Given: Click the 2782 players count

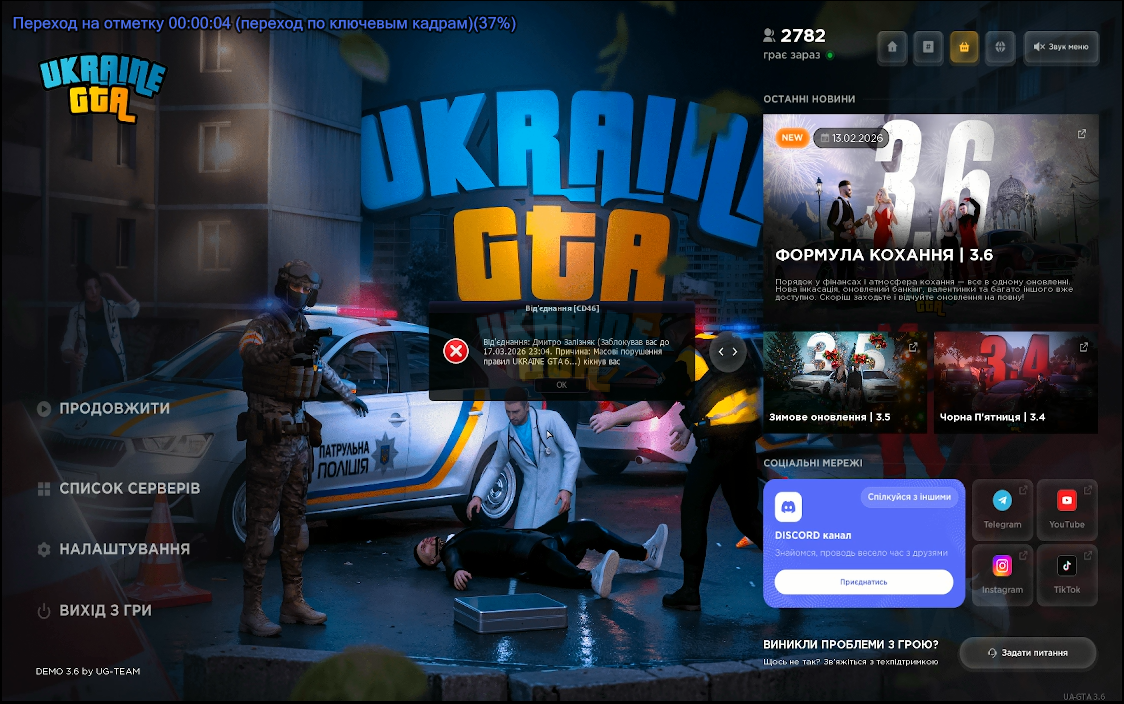Looking at the screenshot, I should [803, 36].
